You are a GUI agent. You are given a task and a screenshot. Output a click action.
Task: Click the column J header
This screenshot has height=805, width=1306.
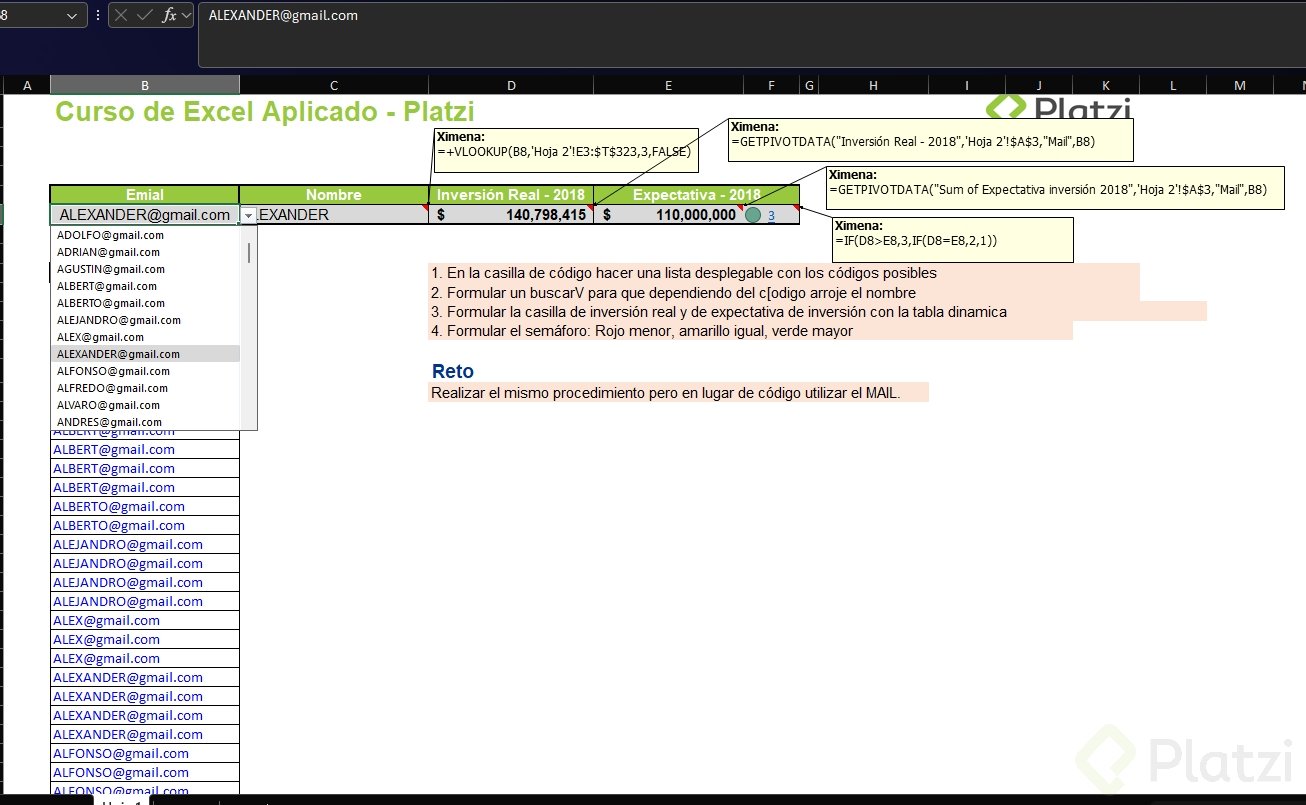point(1039,85)
